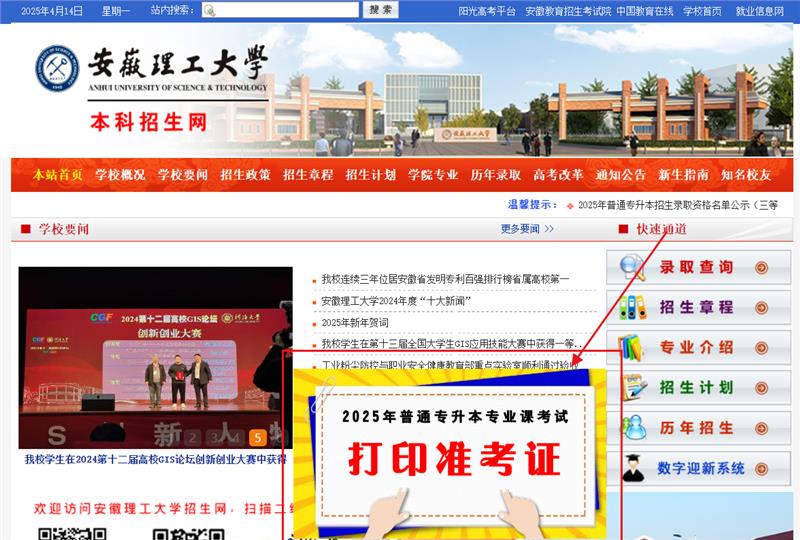Click the round arrow icon on 历年招生
This screenshot has height=540, width=800.
click(761, 428)
